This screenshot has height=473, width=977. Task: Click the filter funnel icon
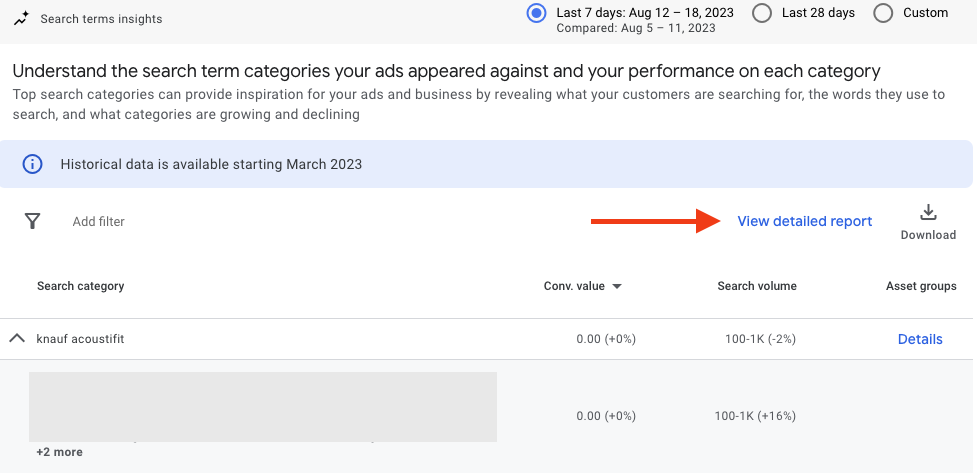coord(32,221)
